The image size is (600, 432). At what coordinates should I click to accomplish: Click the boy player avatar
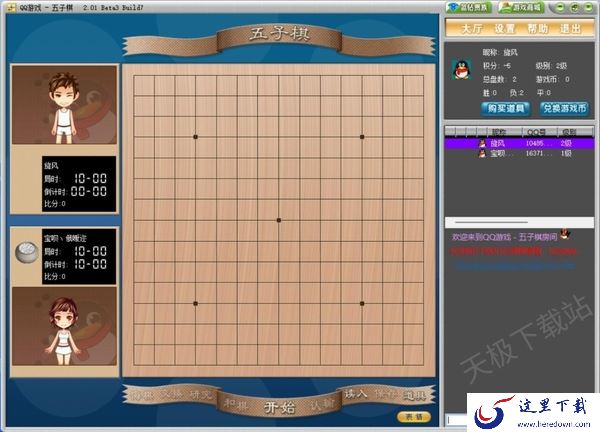coord(64,104)
